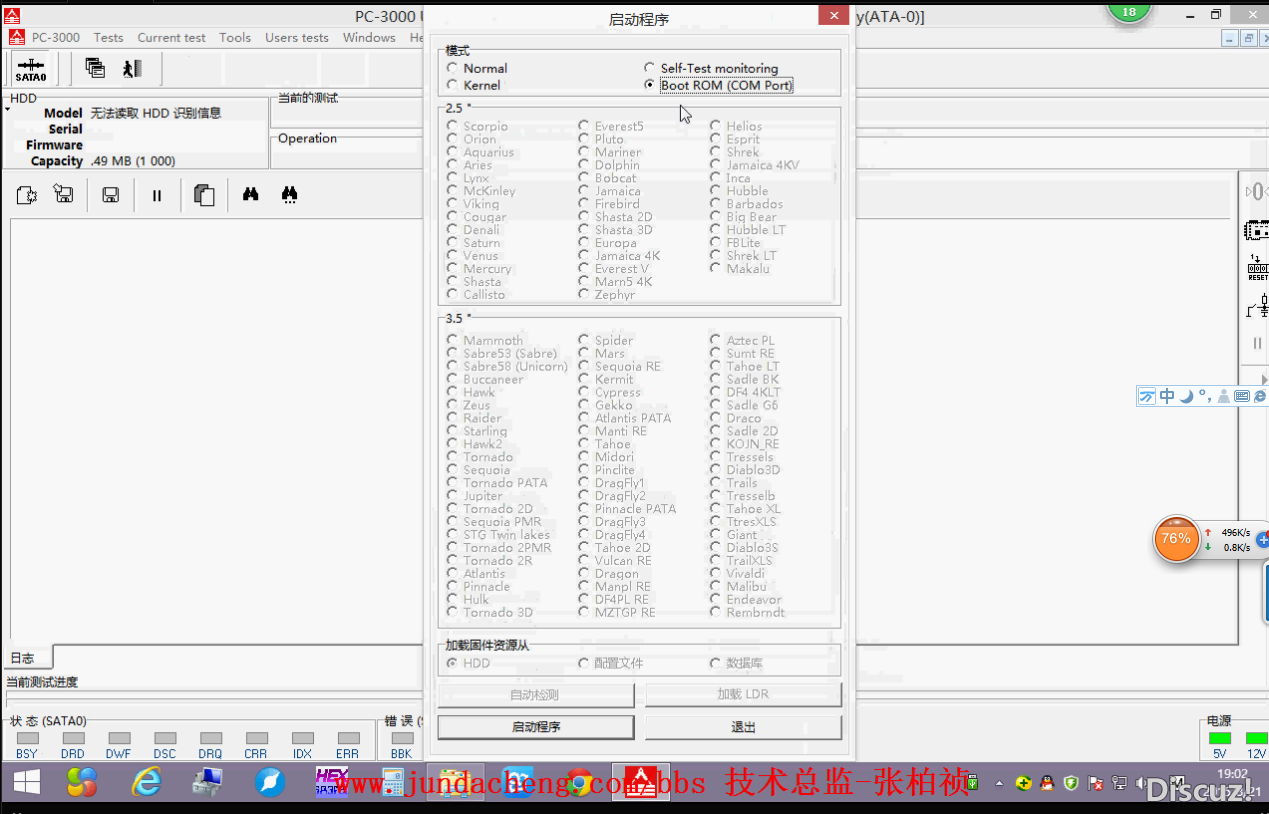The height and width of the screenshot is (814, 1269).
Task: Select the Boot ROM (COM Port) option
Action: [x=650, y=85]
